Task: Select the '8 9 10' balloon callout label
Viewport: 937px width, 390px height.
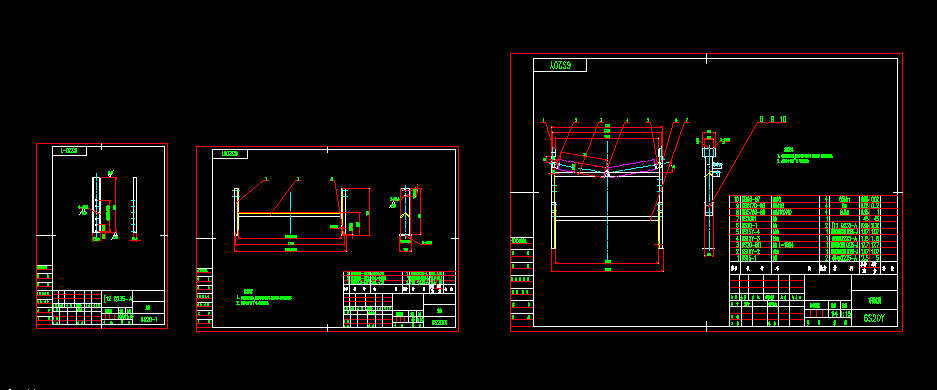Action: (773, 119)
